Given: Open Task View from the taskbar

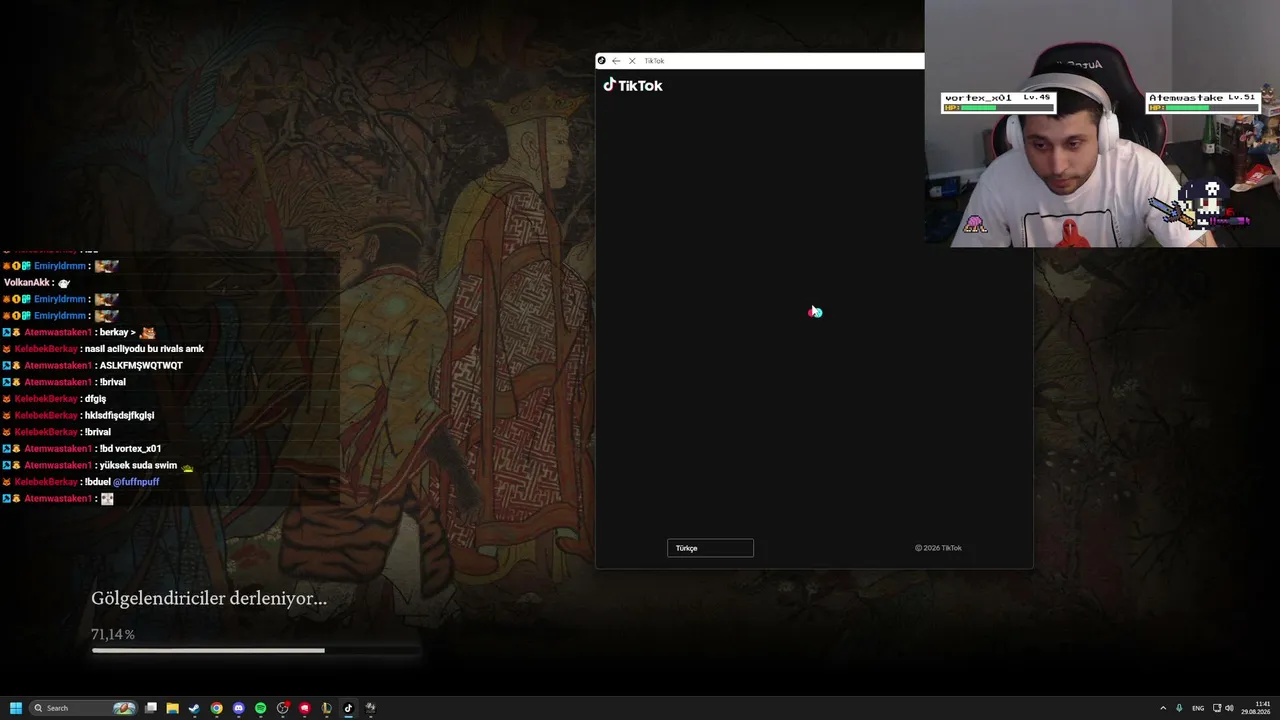Looking at the screenshot, I should pyautogui.click(x=151, y=708).
